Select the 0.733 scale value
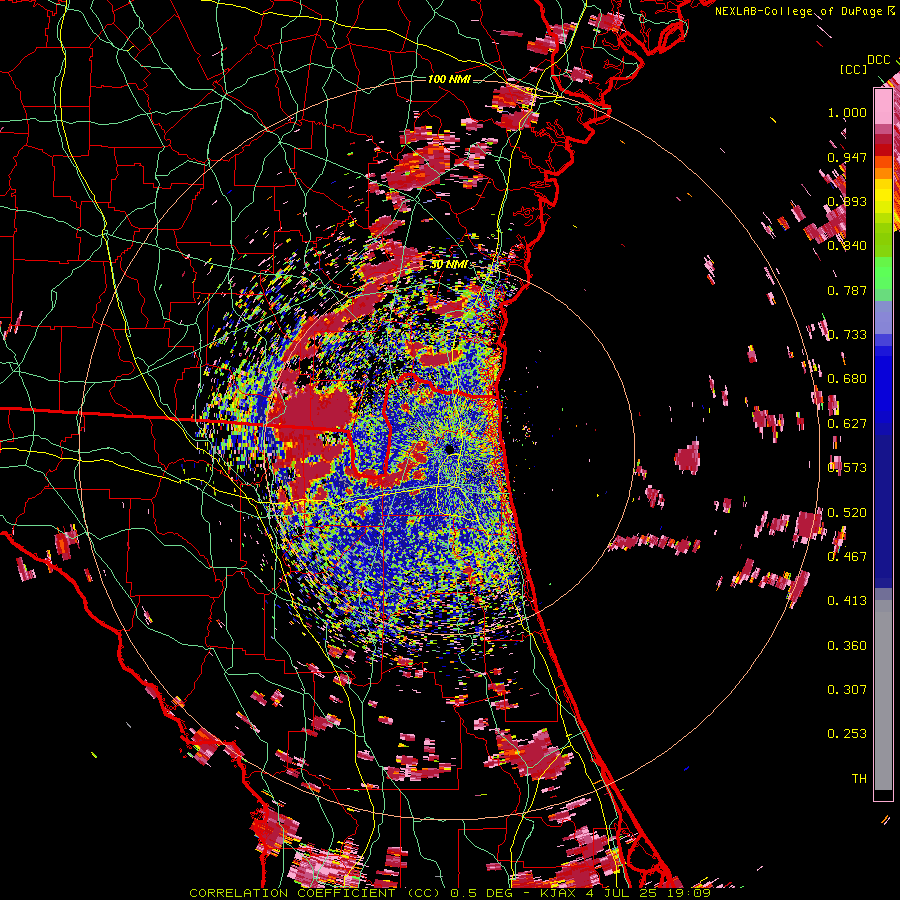 coord(847,335)
